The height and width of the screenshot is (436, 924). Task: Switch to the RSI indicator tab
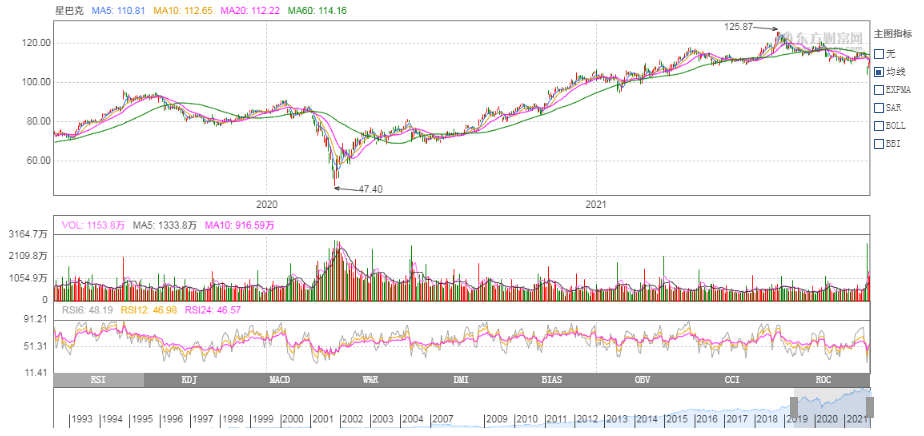click(98, 380)
